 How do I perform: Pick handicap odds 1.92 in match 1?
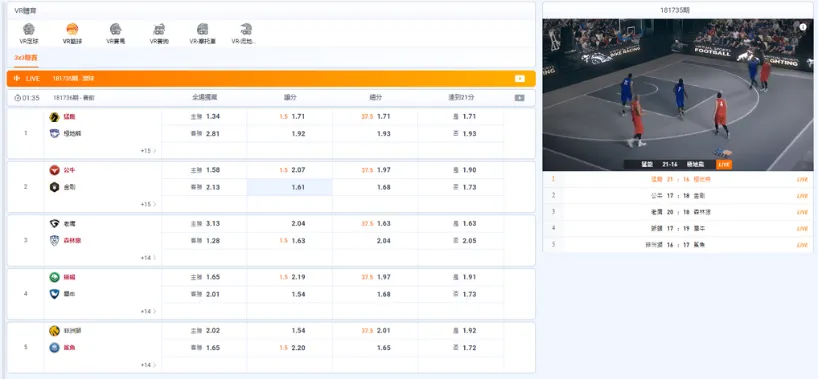point(290,134)
